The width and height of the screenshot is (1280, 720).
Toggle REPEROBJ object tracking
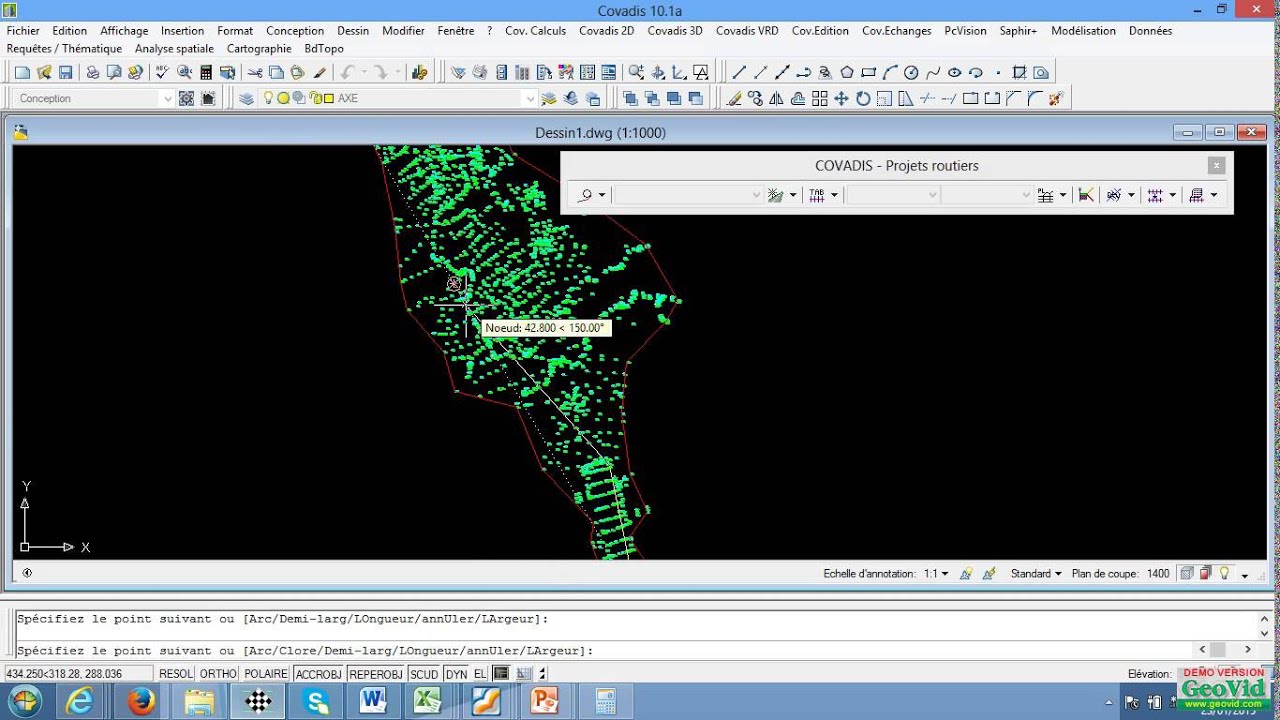[376, 674]
